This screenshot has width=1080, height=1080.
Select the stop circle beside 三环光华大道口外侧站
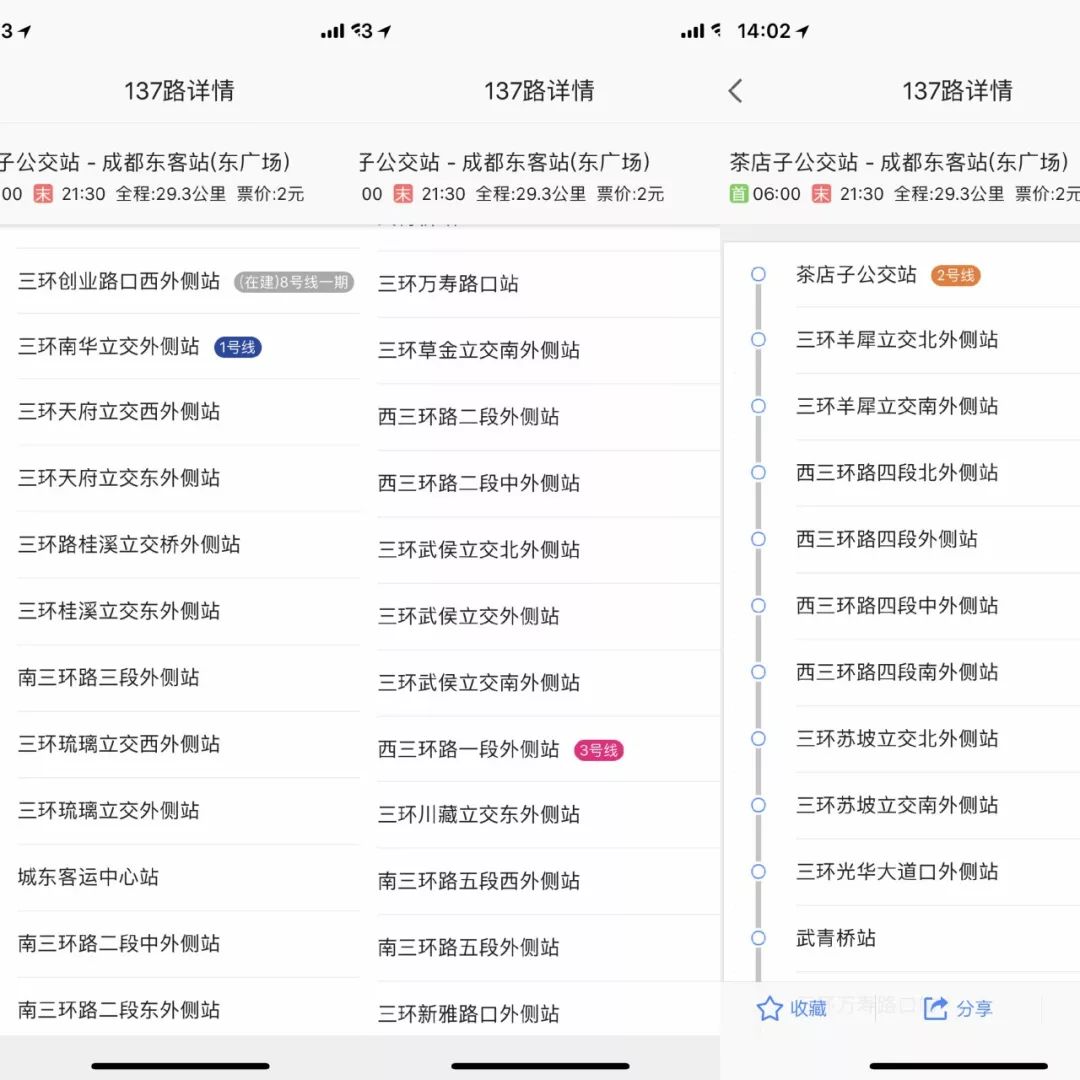coord(757,872)
